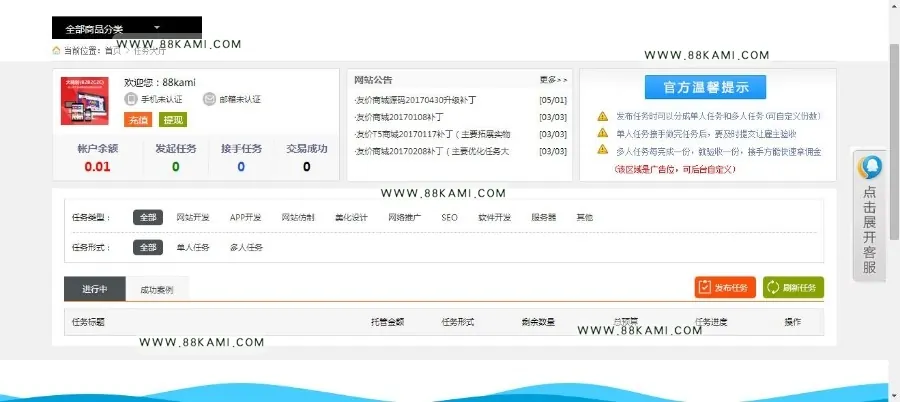Image resolution: width=900 pixels, height=402 pixels.
Task: Select 单人任务 task form filter
Action: pyautogui.click(x=193, y=248)
